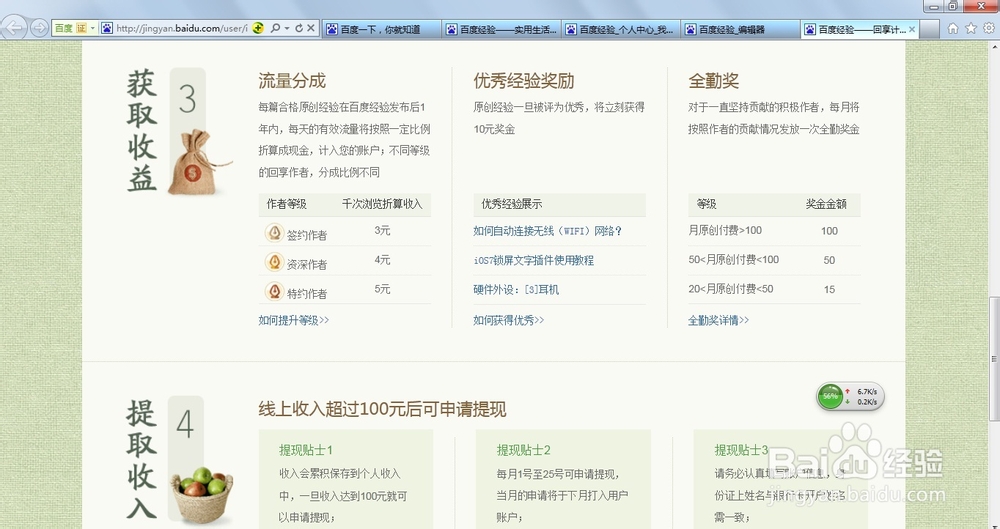This screenshot has height=529, width=1000.
Task: Stop loading with the address bar X icon
Action: tap(311, 28)
